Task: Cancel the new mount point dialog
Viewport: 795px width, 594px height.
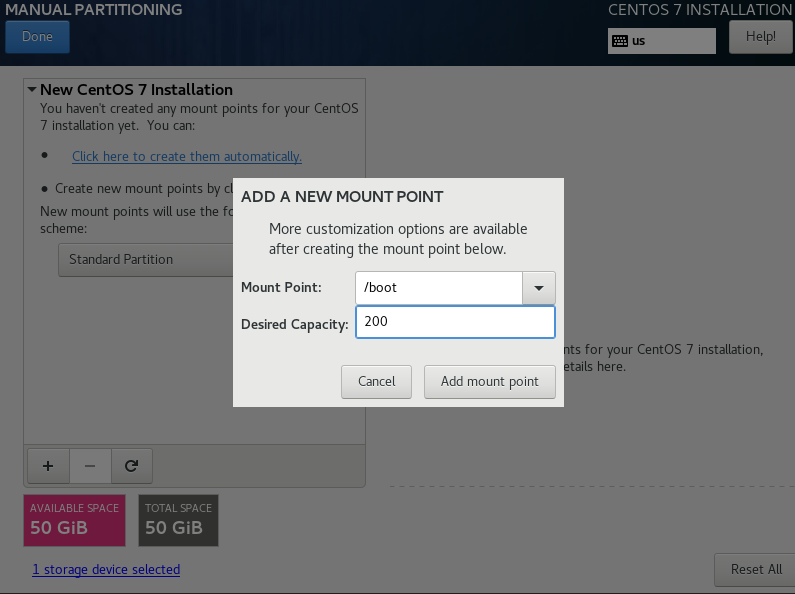Action: click(x=377, y=381)
